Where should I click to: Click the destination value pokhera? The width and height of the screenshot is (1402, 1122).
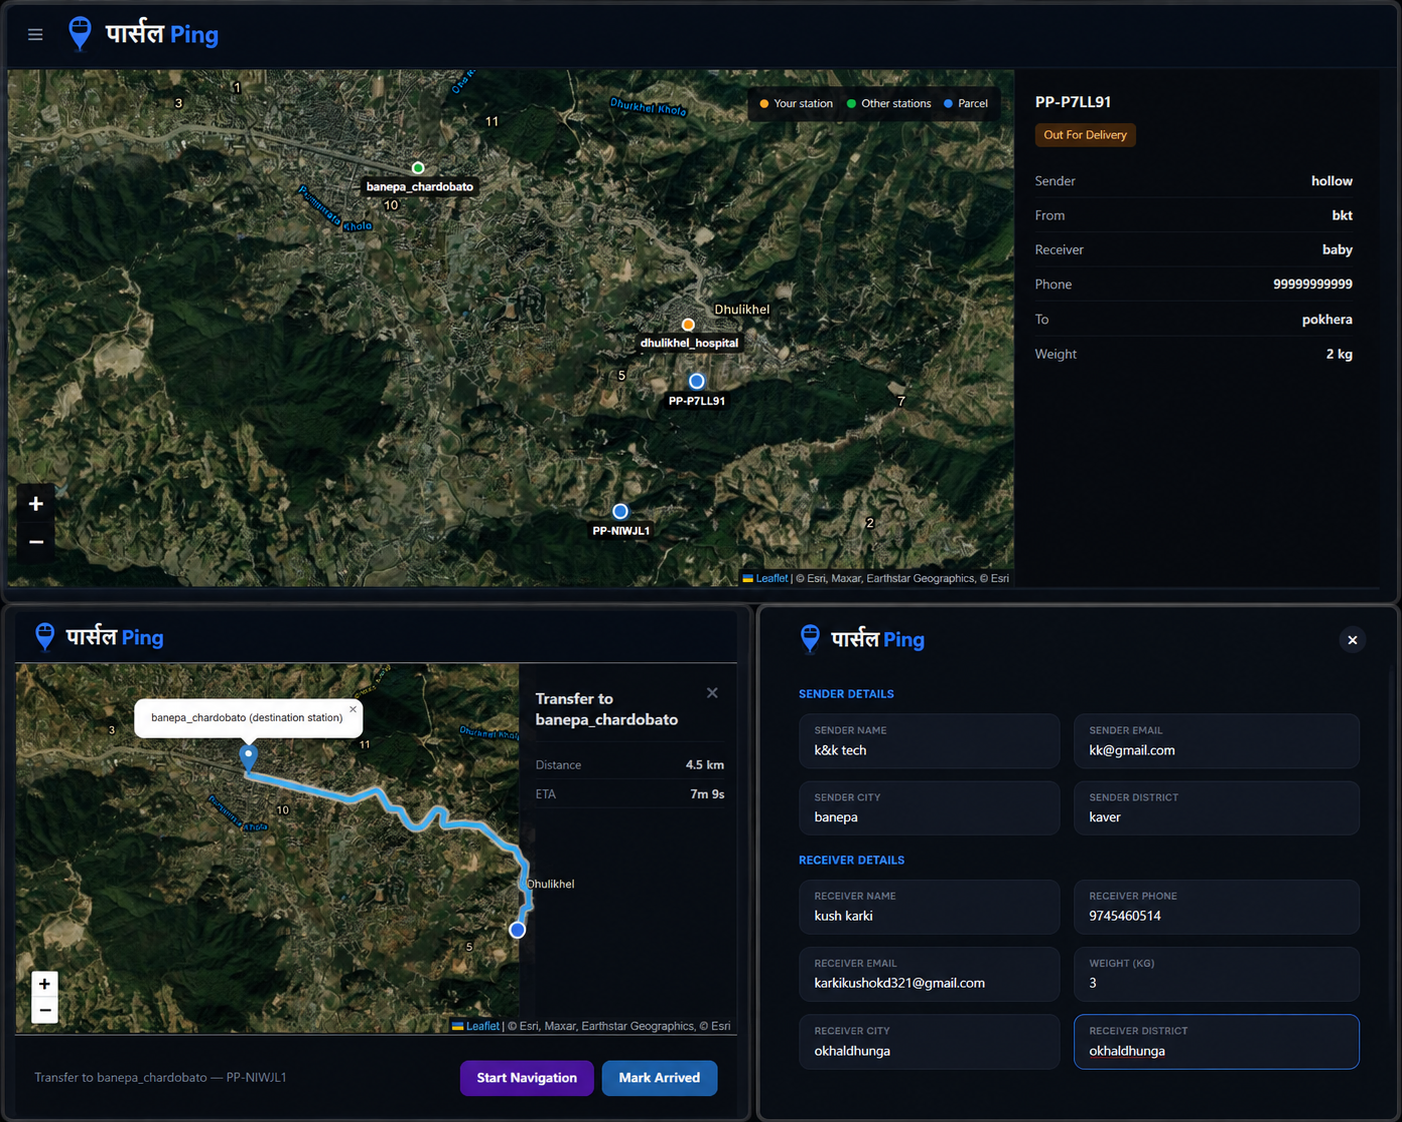click(1327, 320)
